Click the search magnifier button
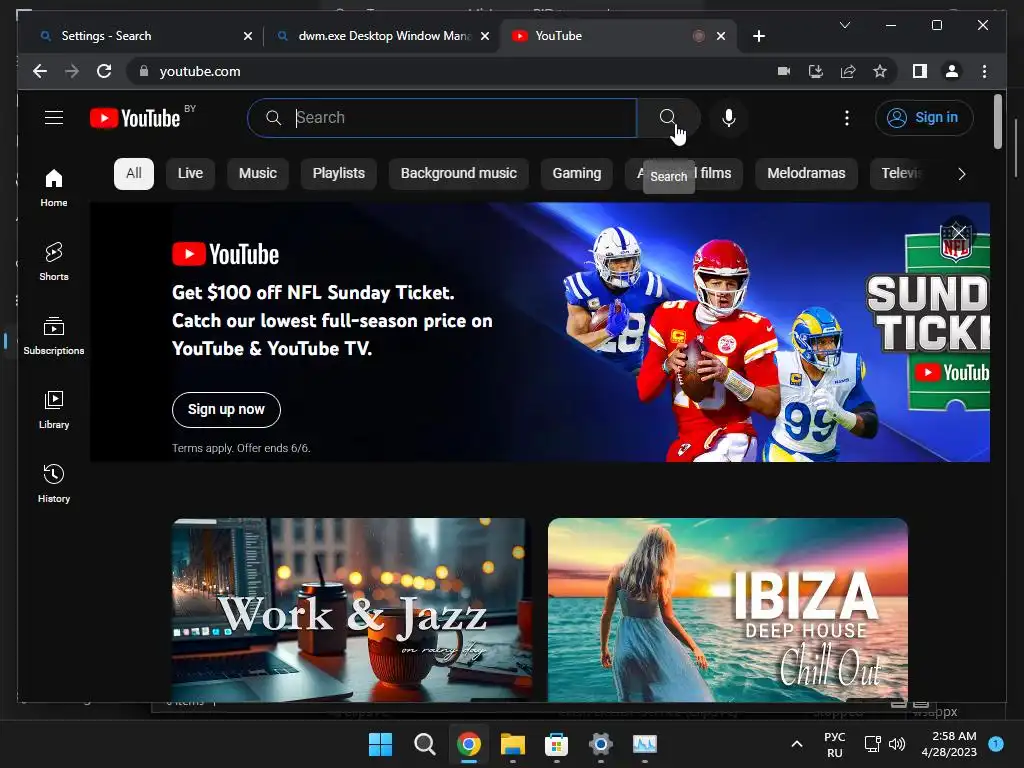 (667, 118)
